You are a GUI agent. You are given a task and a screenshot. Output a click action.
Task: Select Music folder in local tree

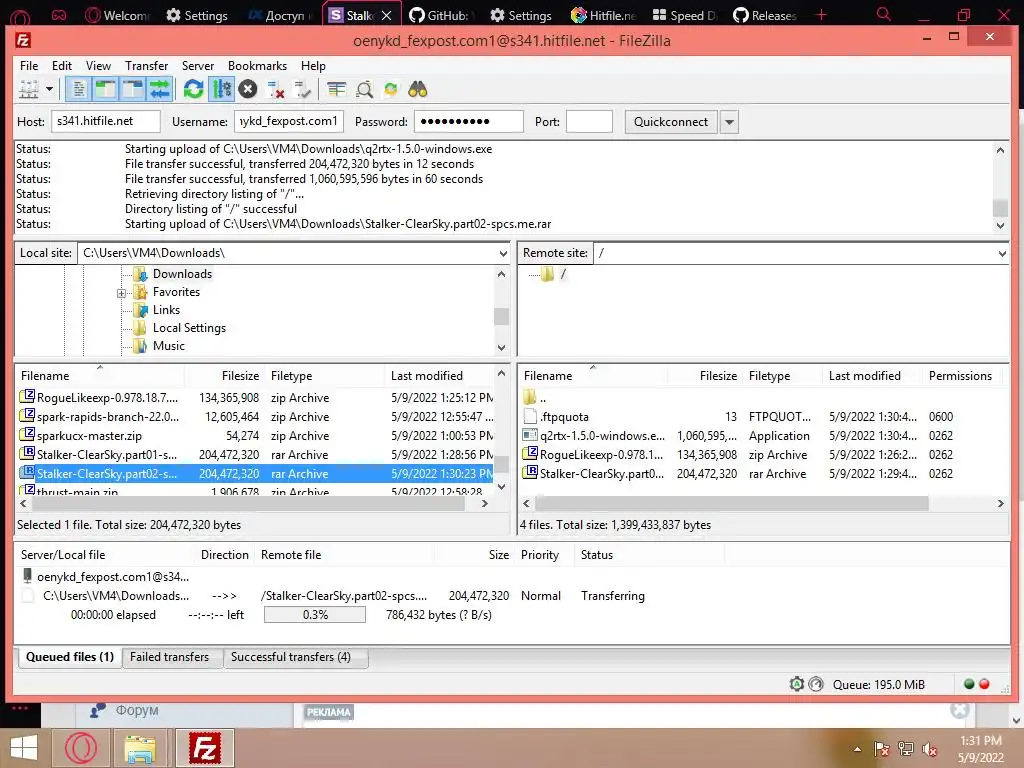click(168, 346)
